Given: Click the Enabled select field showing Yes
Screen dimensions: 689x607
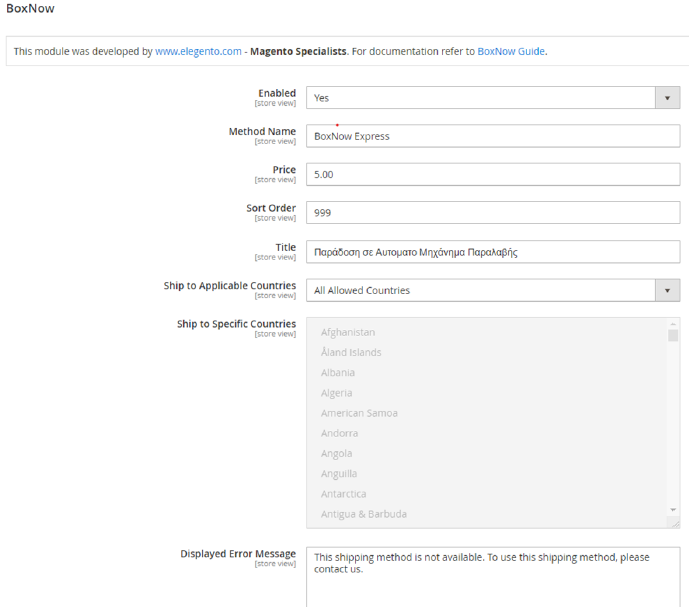Looking at the screenshot, I should pos(480,98).
